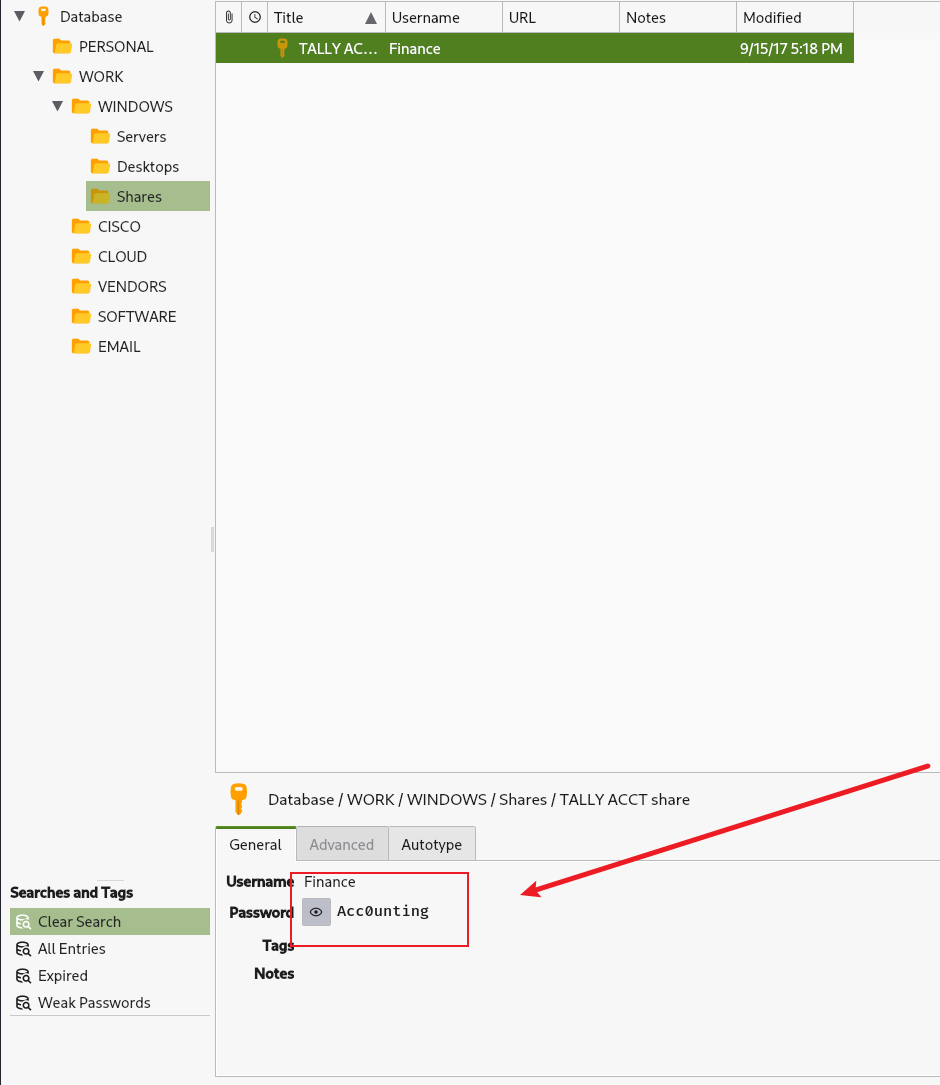Image resolution: width=940 pixels, height=1085 pixels.
Task: Open the Advanced tab
Action: click(x=342, y=844)
